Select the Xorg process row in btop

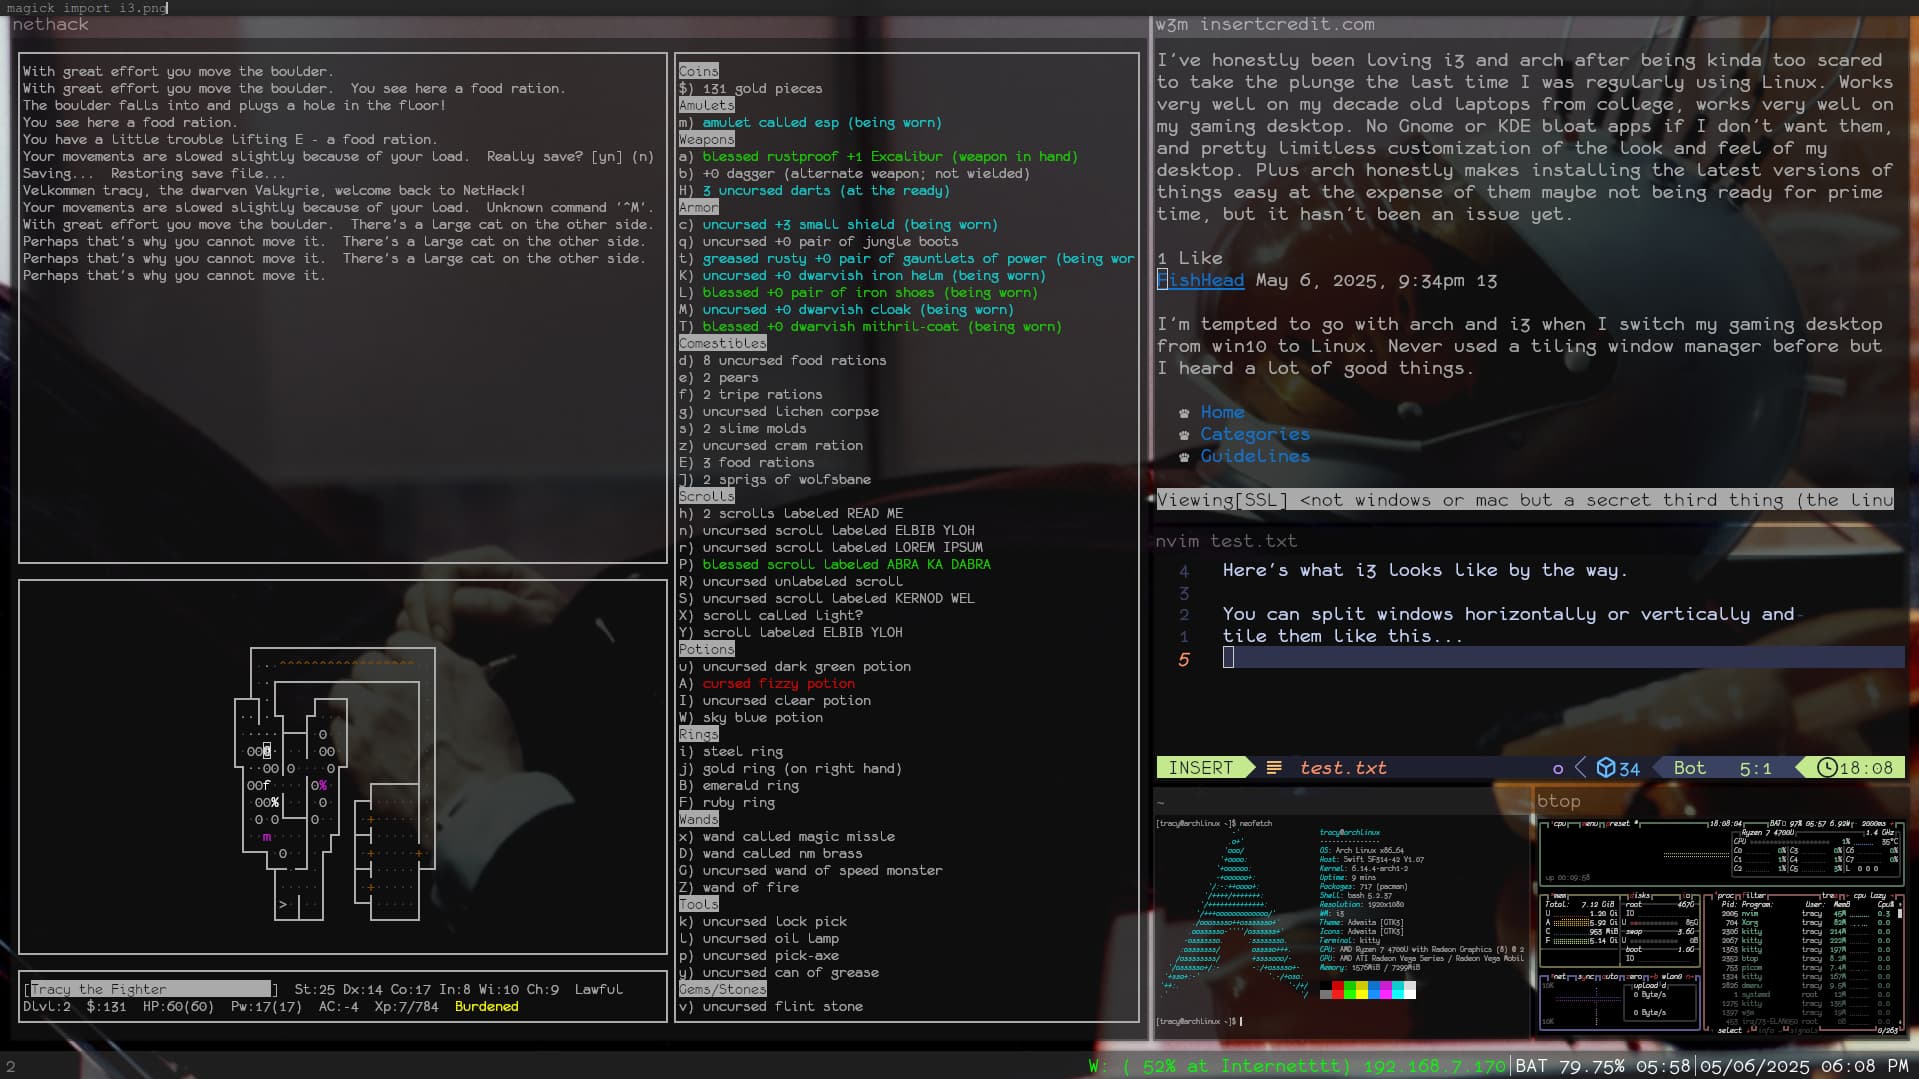point(1808,923)
